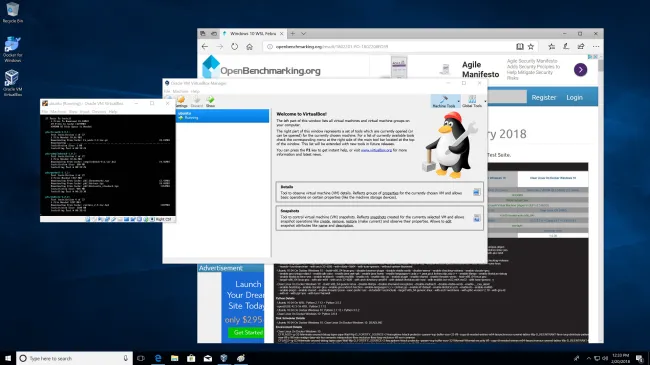Open the File menu in VirtualBox Manager
This screenshot has height=365, width=650.
click(167, 91)
